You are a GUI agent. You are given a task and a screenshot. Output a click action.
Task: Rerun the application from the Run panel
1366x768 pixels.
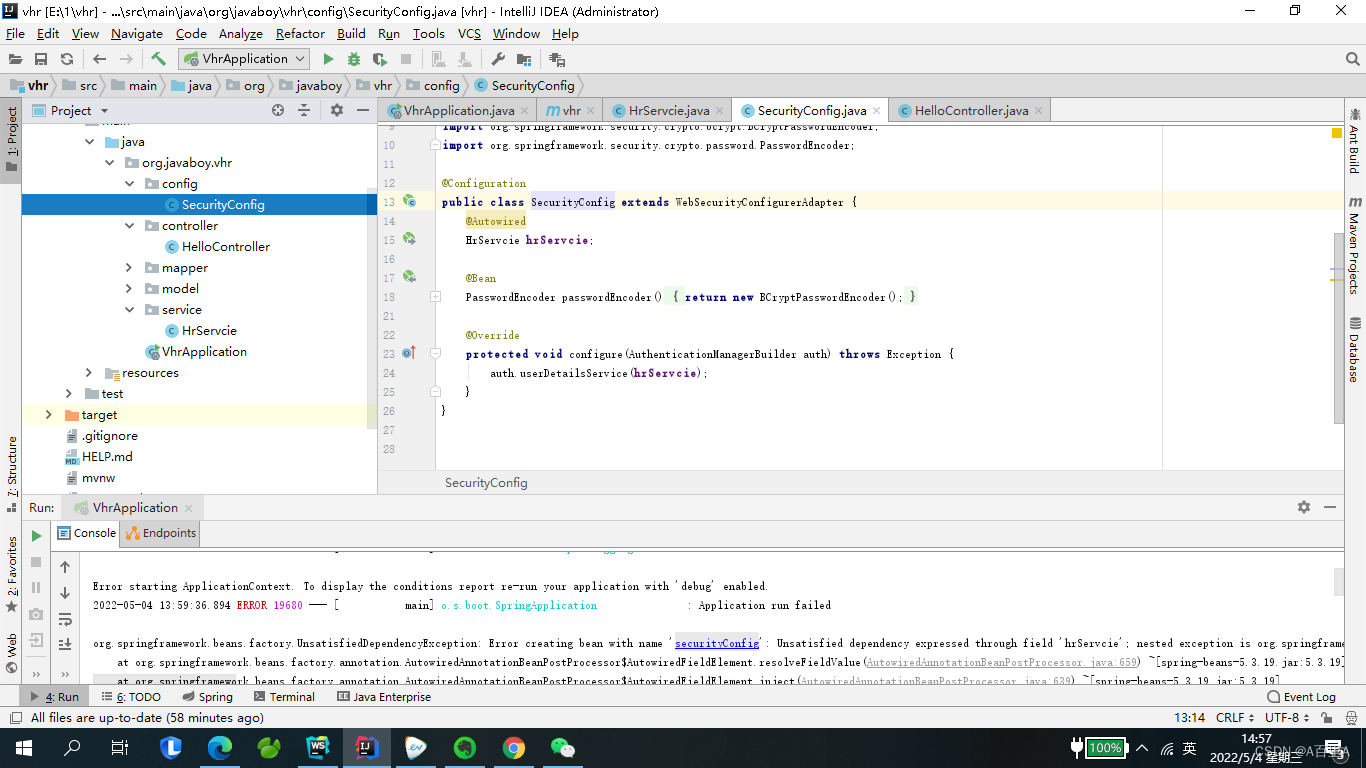coord(36,535)
